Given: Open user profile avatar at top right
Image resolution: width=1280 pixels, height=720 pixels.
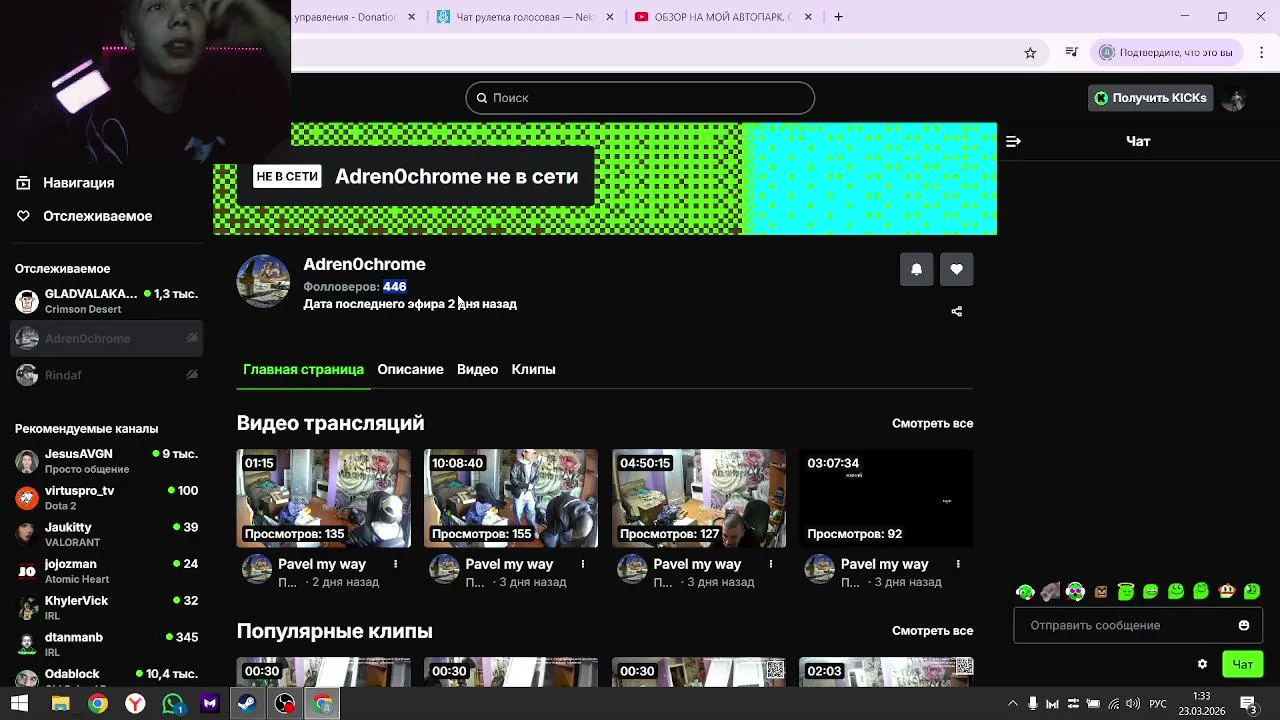Looking at the screenshot, I should [1234, 98].
